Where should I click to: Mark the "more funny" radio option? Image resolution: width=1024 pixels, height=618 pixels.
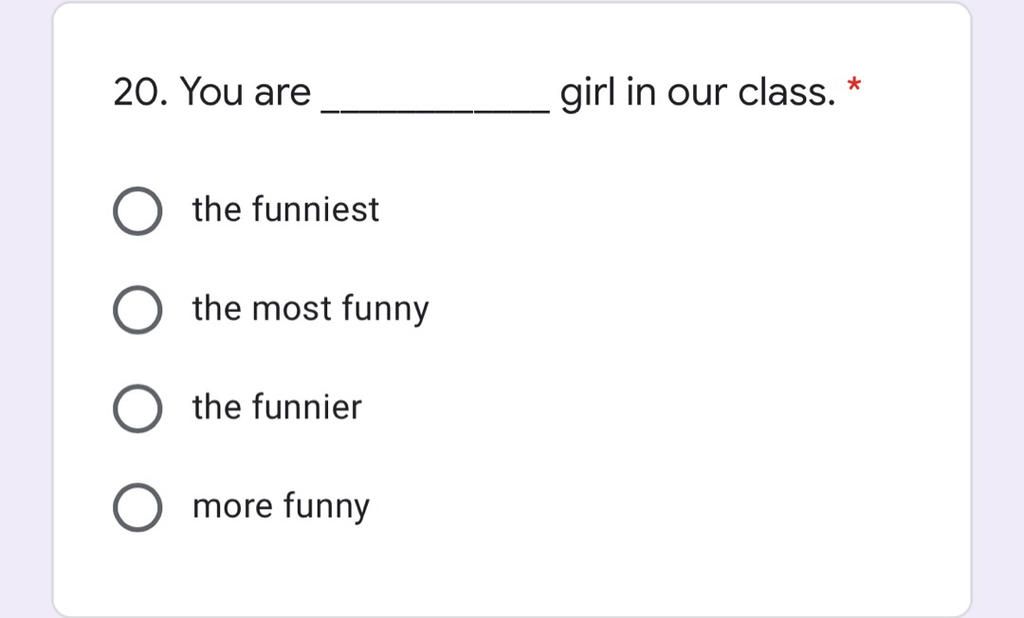pos(137,508)
